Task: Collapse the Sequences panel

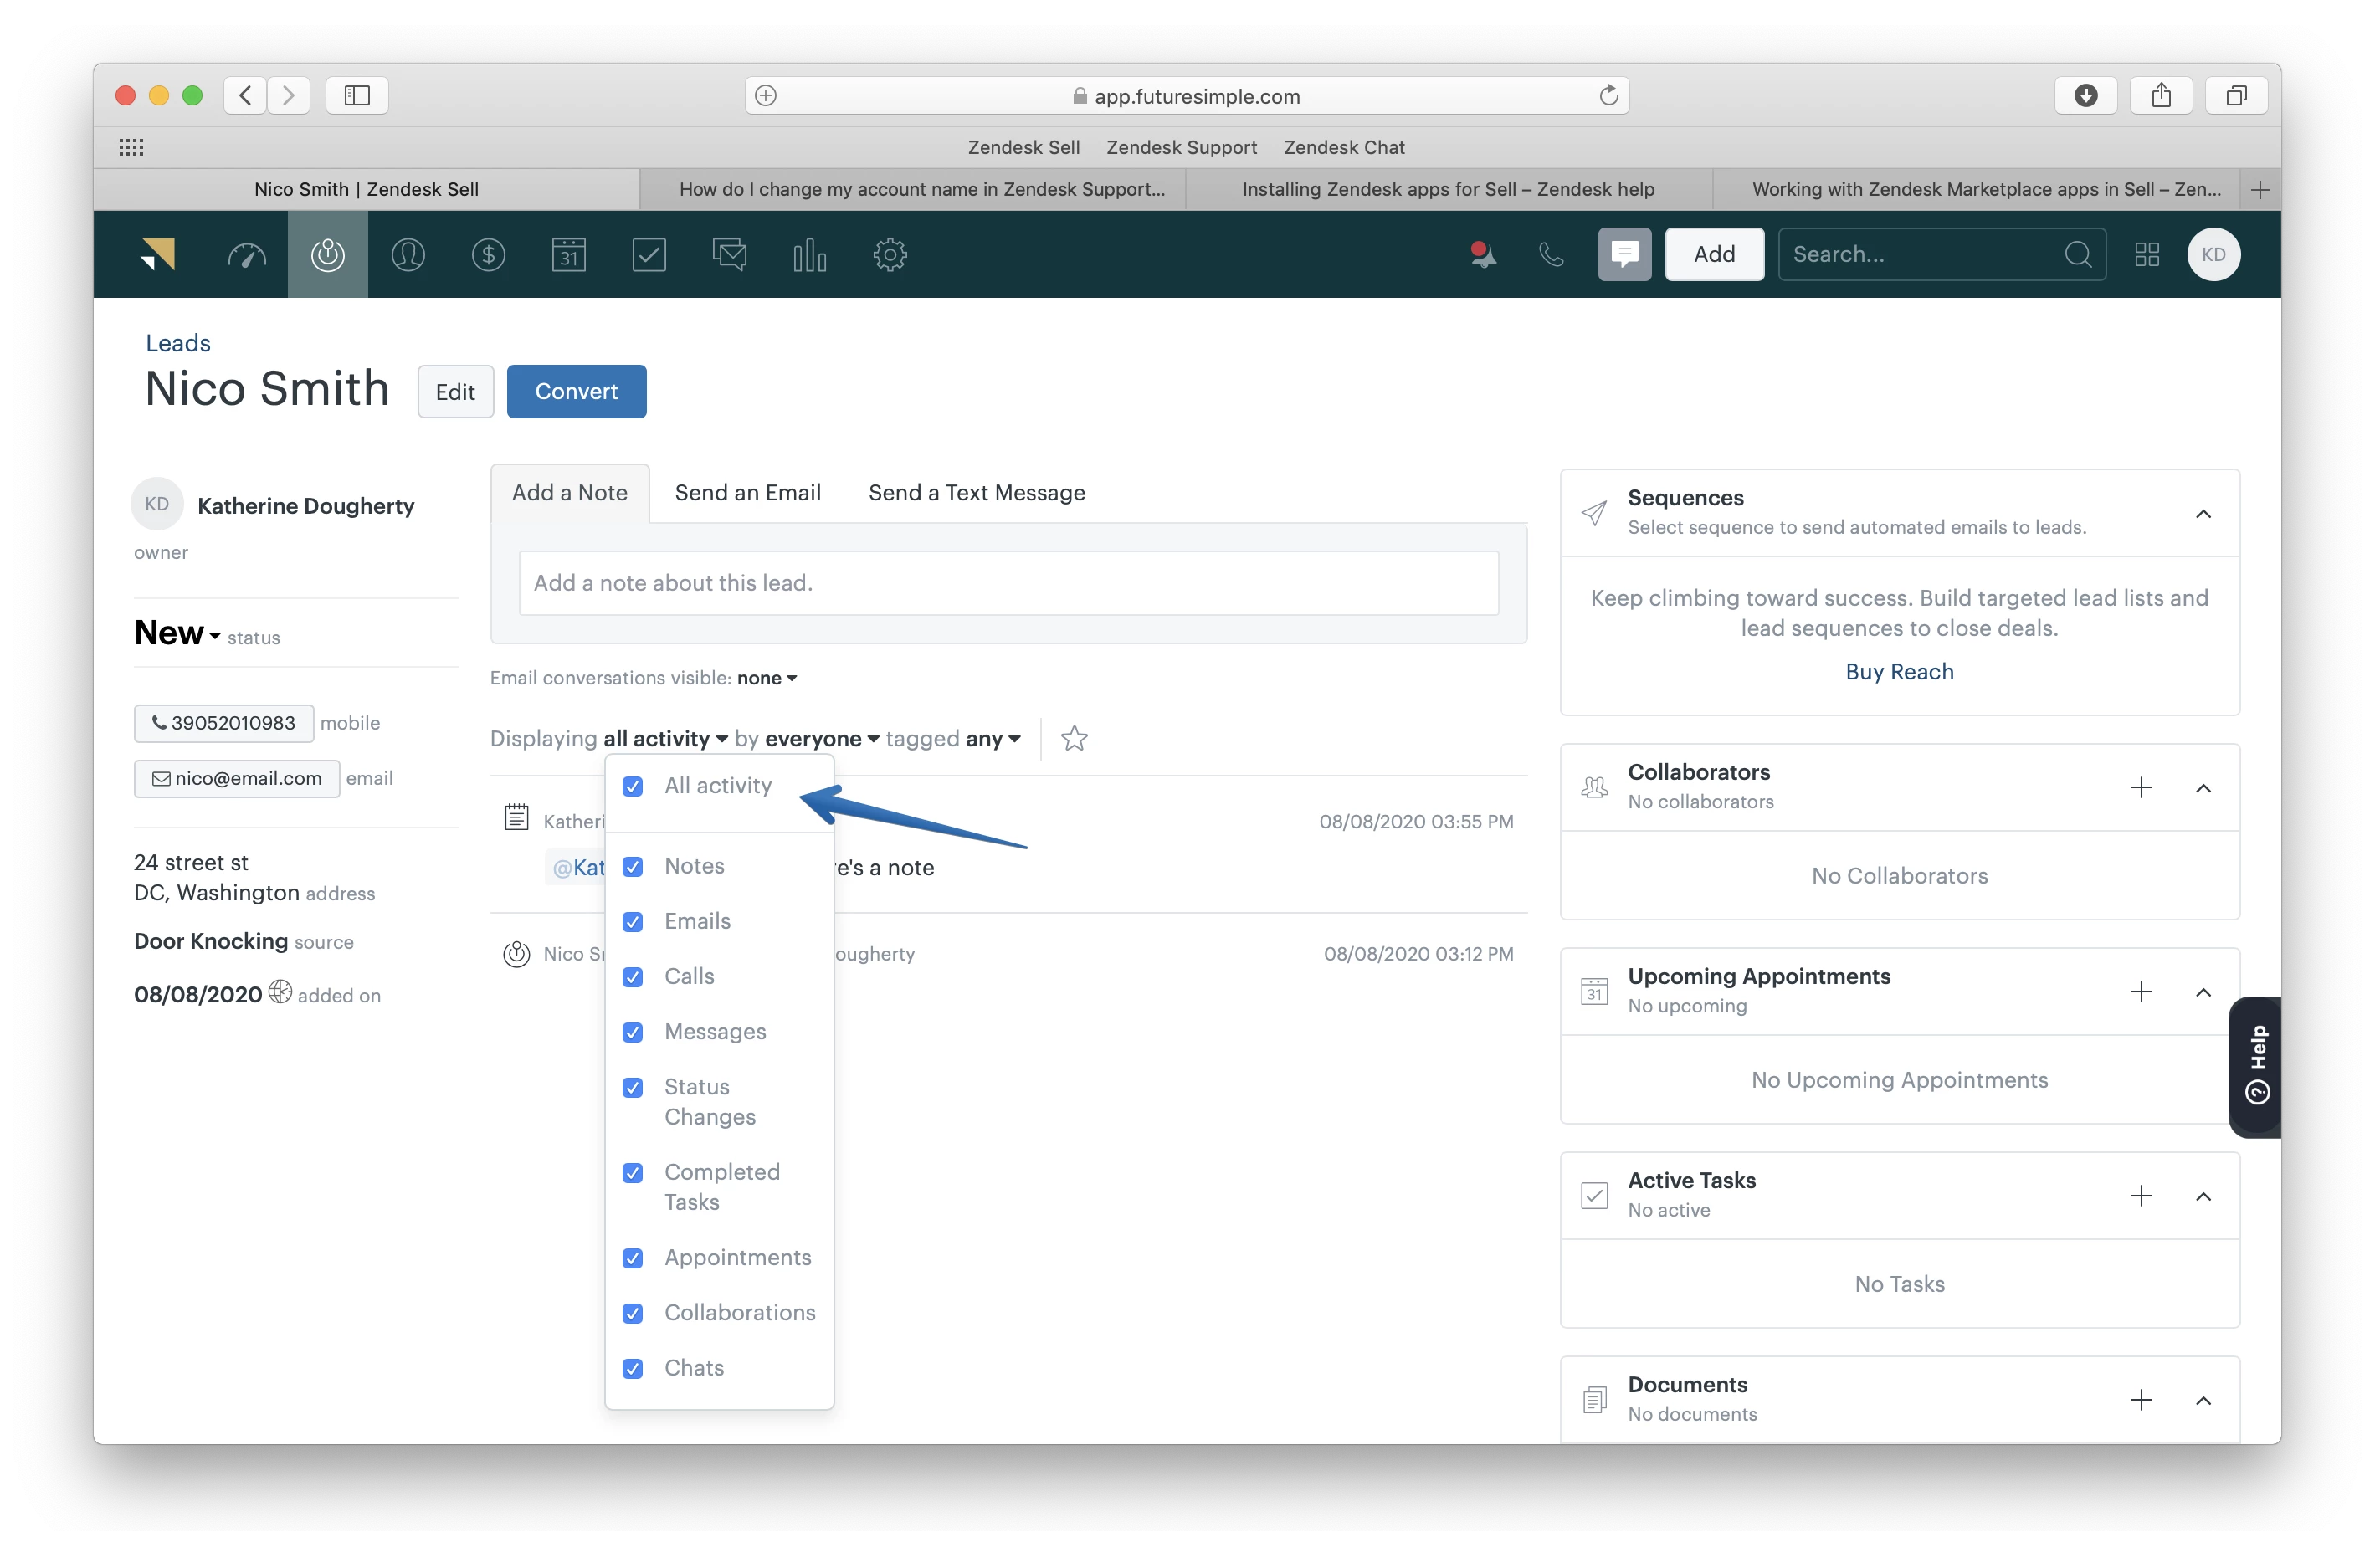Action: [2203, 514]
